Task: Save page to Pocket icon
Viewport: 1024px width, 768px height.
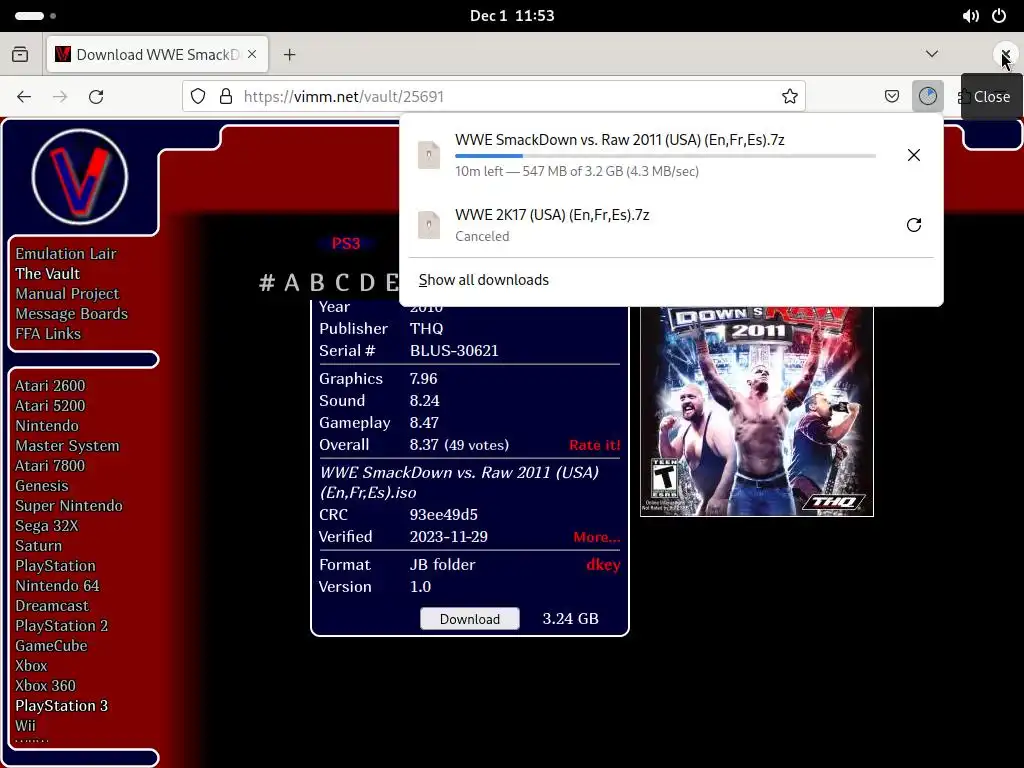Action: coord(891,97)
